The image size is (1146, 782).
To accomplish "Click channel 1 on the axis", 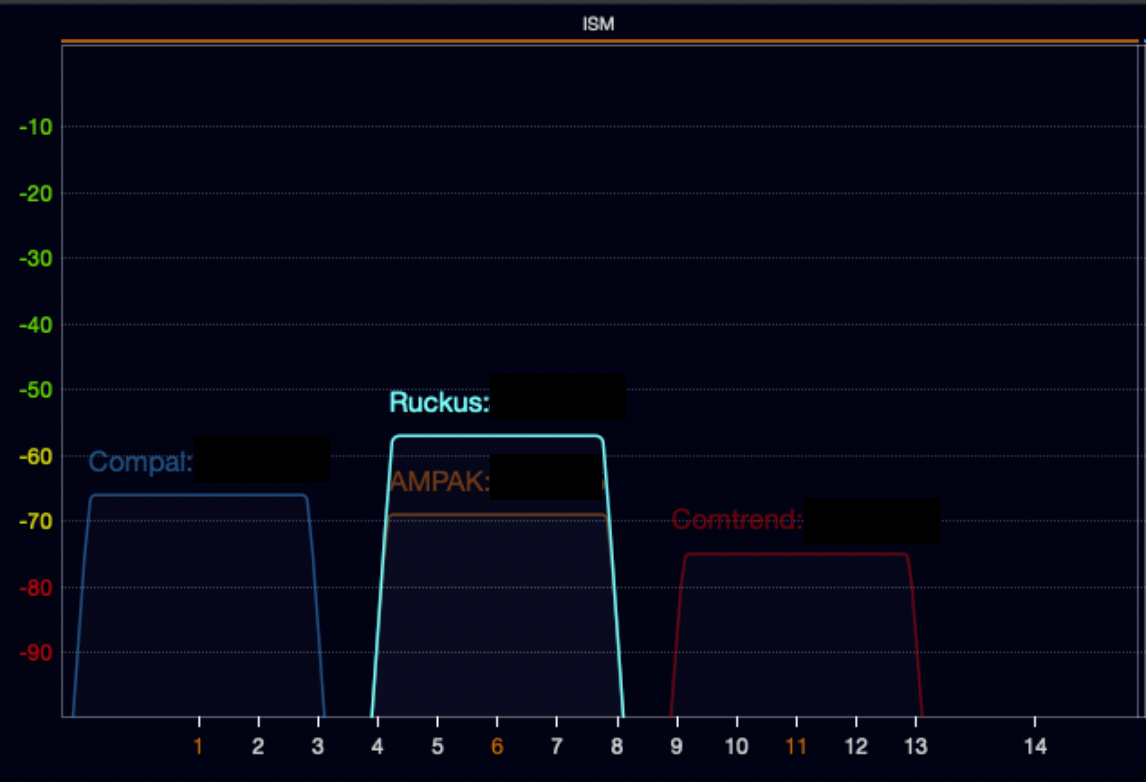I will point(198,746).
